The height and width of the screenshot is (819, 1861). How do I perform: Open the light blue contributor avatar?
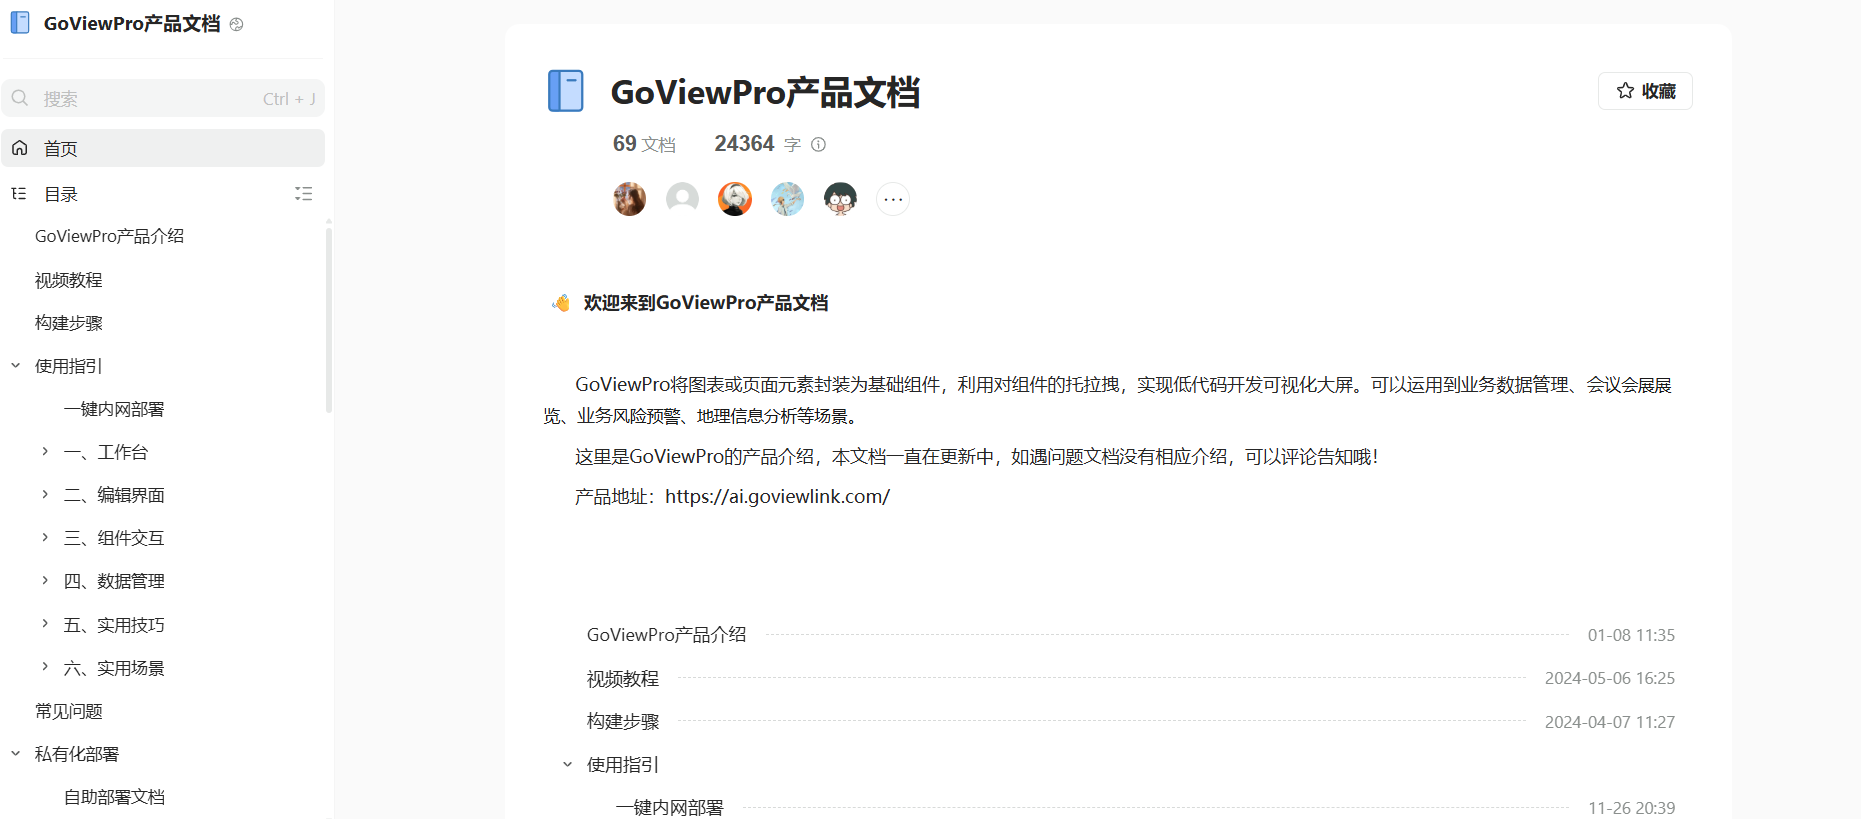click(x=788, y=199)
